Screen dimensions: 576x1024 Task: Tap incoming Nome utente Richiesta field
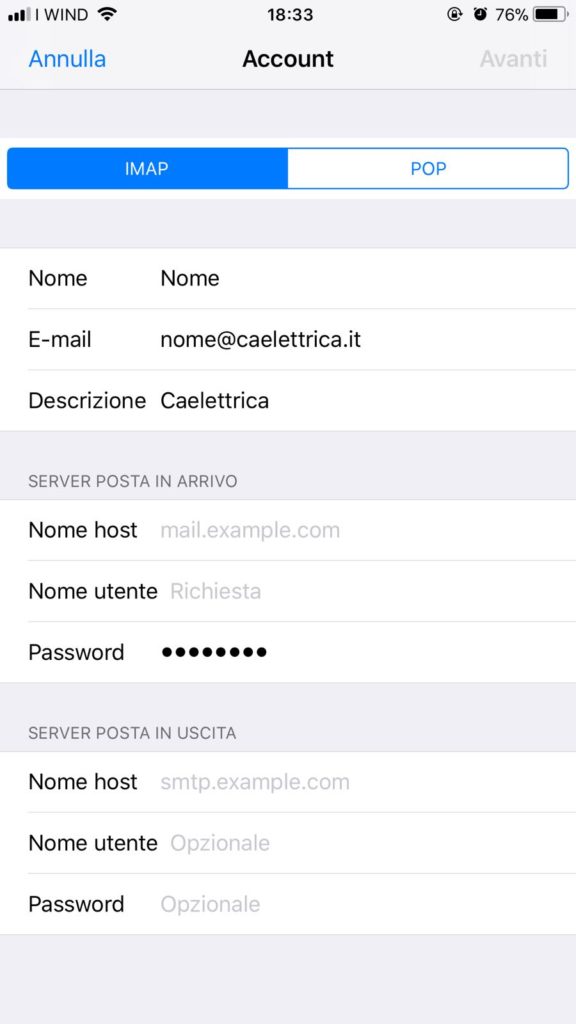coord(288,591)
